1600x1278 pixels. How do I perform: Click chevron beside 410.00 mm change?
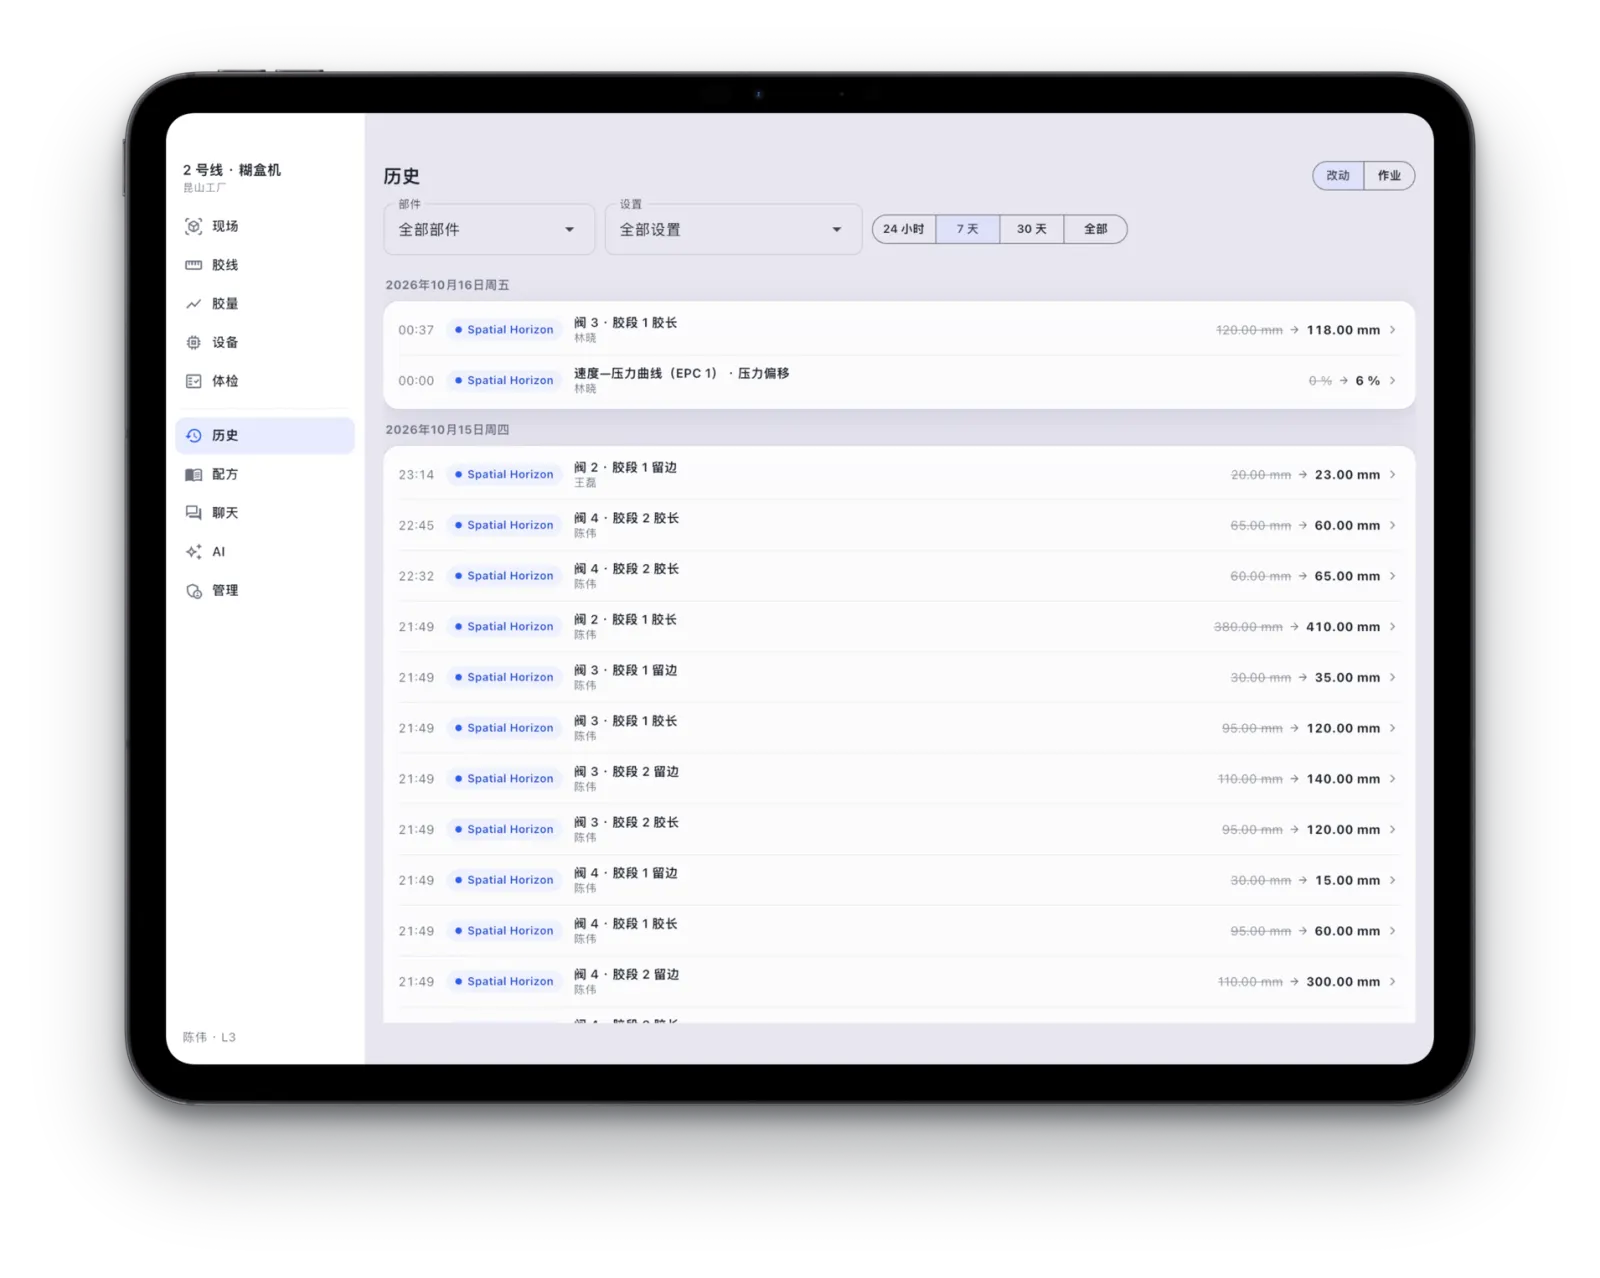point(1392,627)
